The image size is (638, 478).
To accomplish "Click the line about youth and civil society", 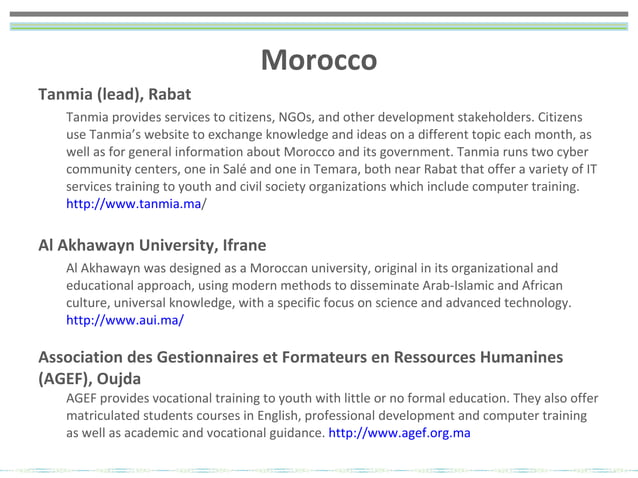I will tap(323, 186).
